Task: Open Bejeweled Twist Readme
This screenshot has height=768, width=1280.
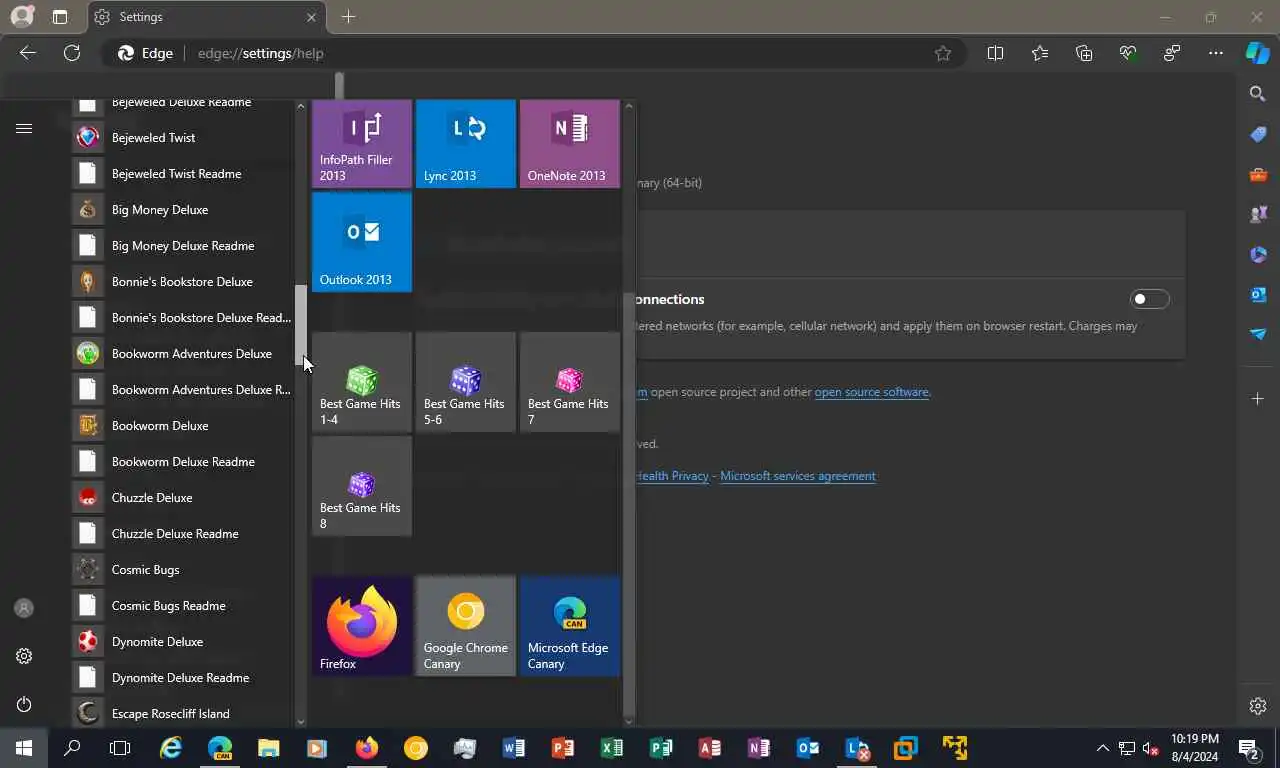Action: tap(182, 174)
